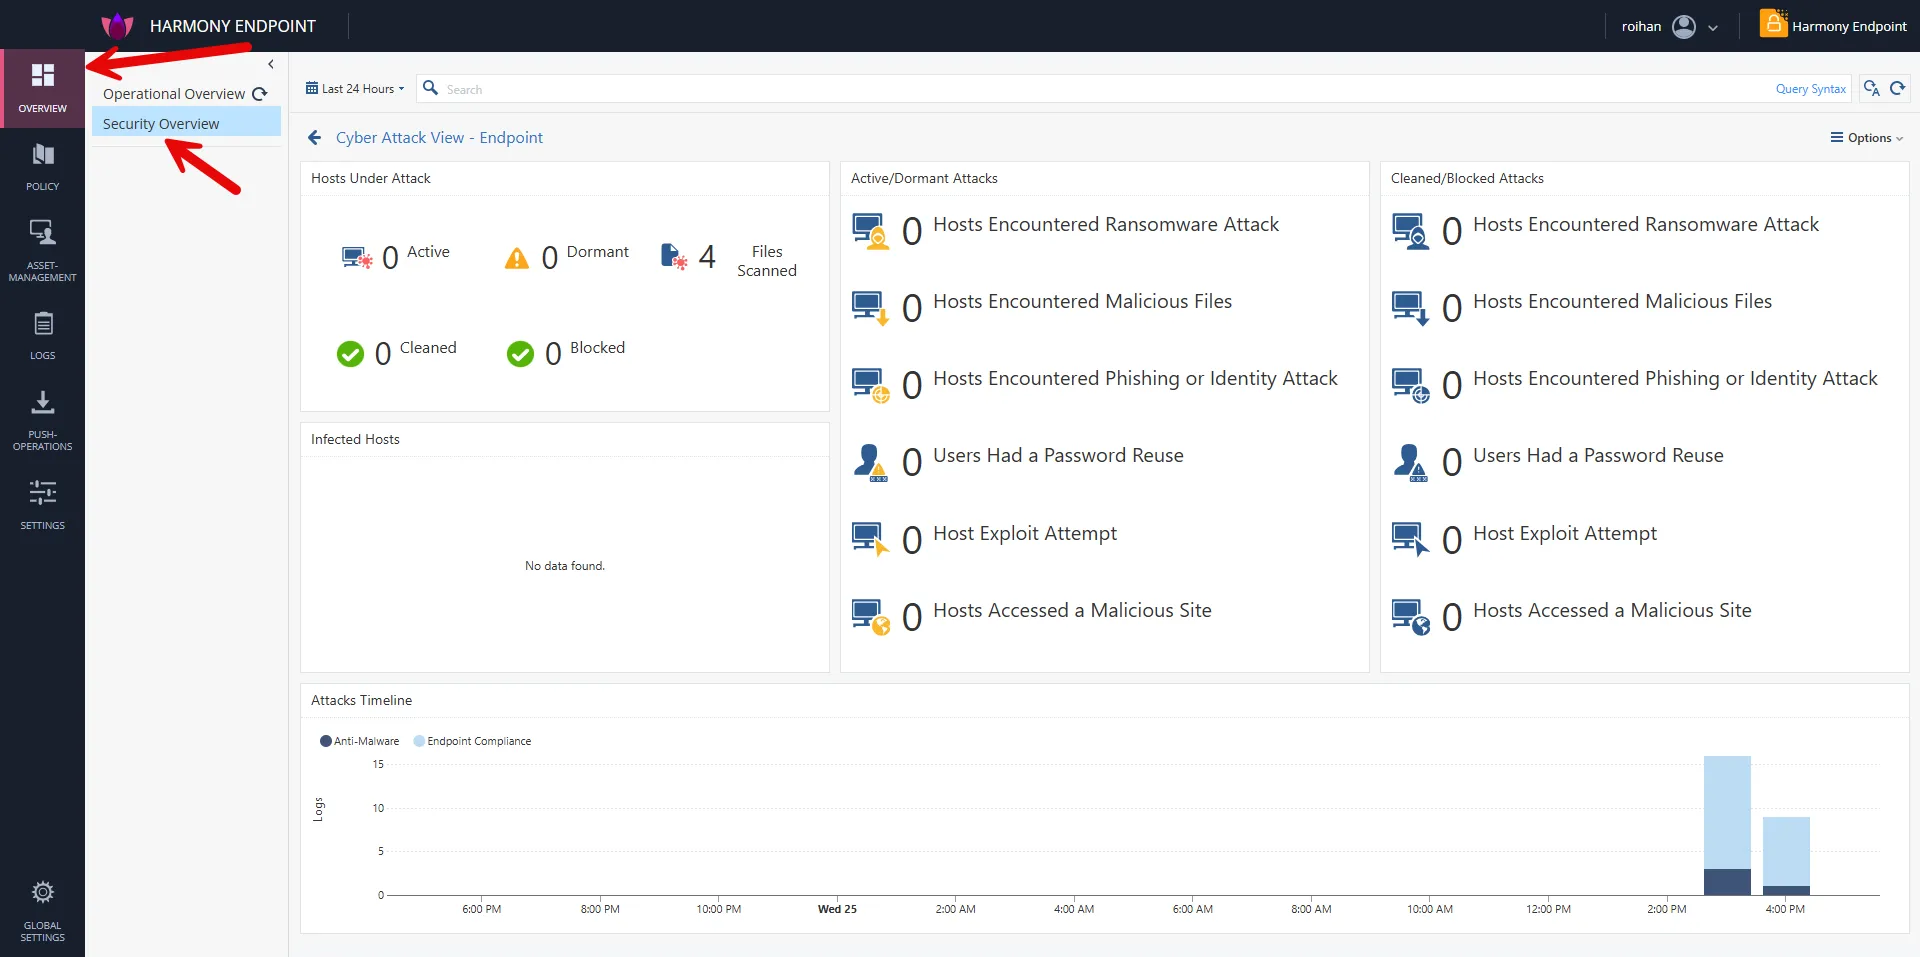Toggle the Endpoint Compliance legend entry
1920x957 pixels.
pyautogui.click(x=471, y=740)
